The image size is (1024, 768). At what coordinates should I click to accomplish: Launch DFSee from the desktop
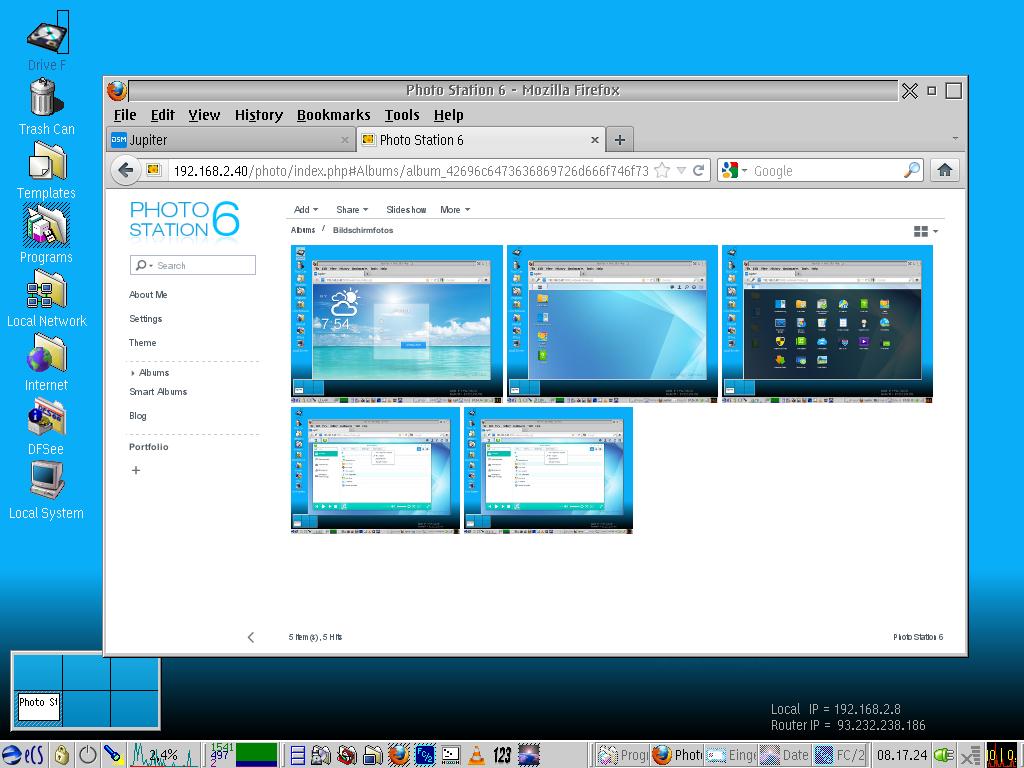coord(46,426)
